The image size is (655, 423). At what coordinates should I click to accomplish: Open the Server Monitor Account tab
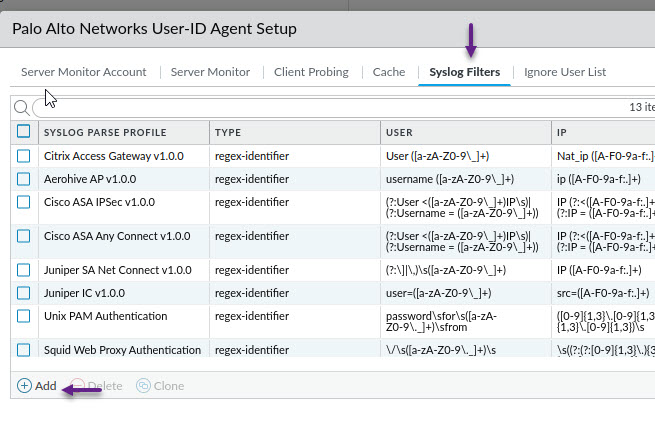coord(84,72)
